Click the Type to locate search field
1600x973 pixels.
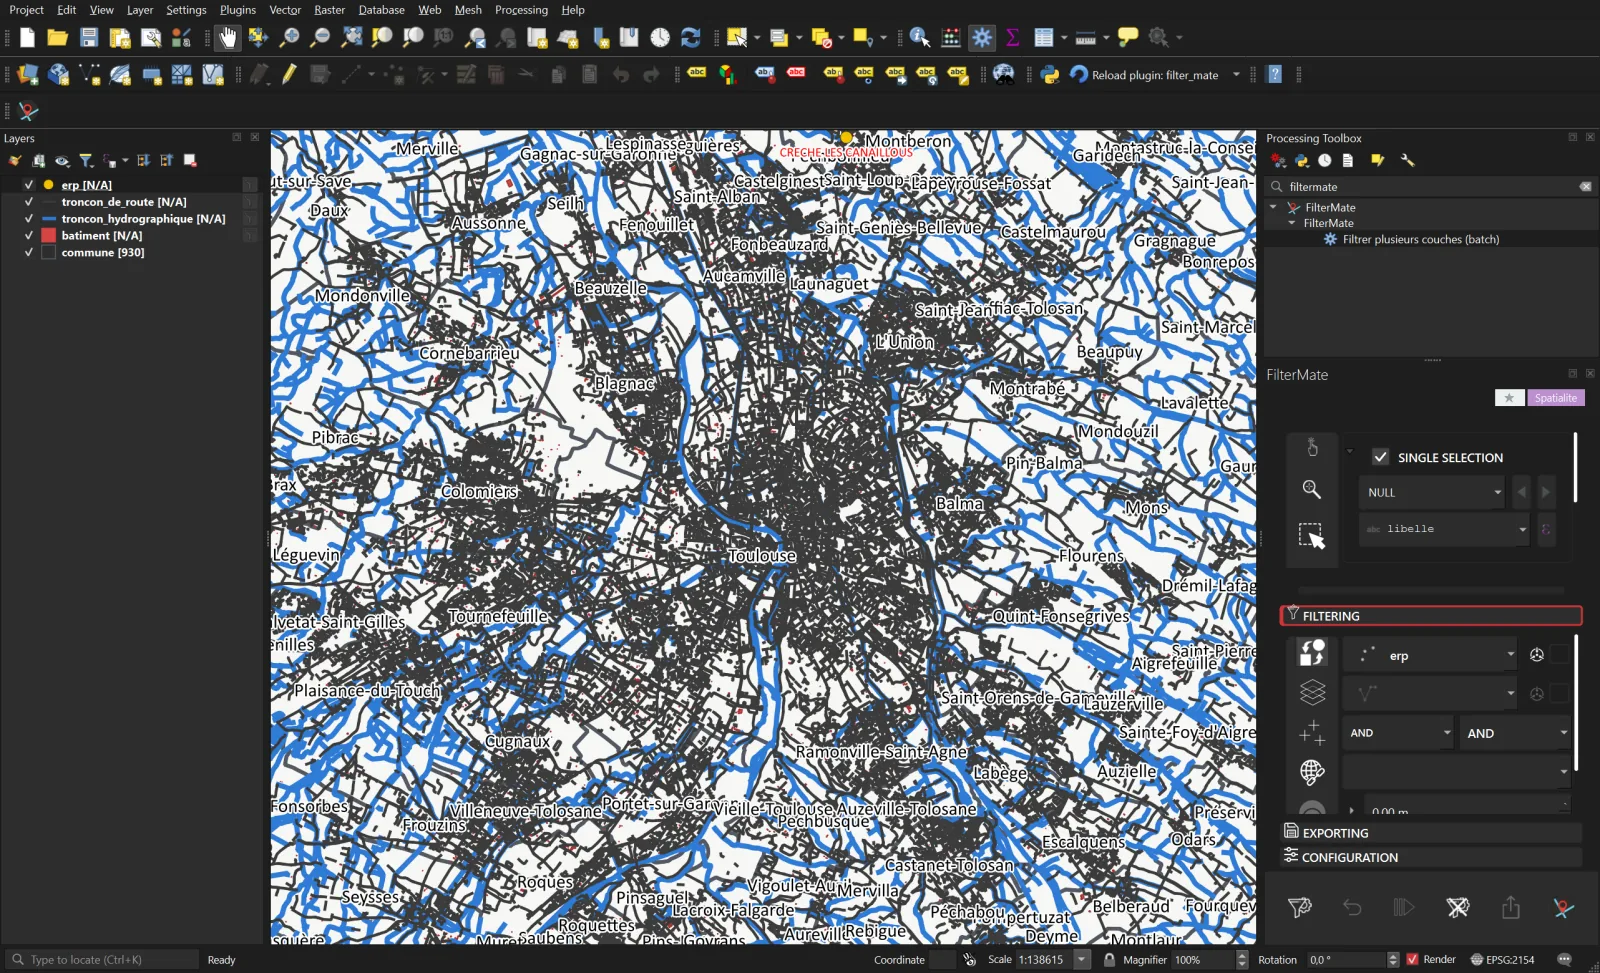[103, 960]
